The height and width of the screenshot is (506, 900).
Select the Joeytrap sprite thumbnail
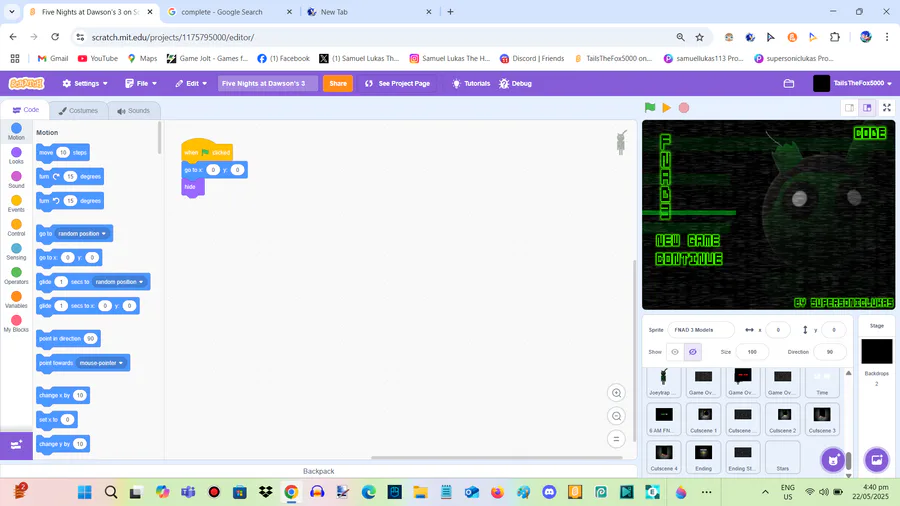tap(664, 382)
